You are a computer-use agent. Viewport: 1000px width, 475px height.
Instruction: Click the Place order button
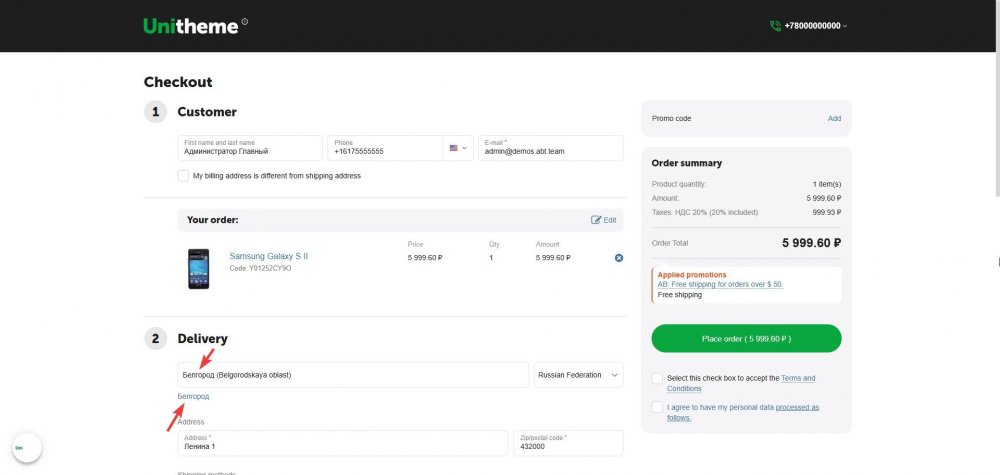click(746, 339)
